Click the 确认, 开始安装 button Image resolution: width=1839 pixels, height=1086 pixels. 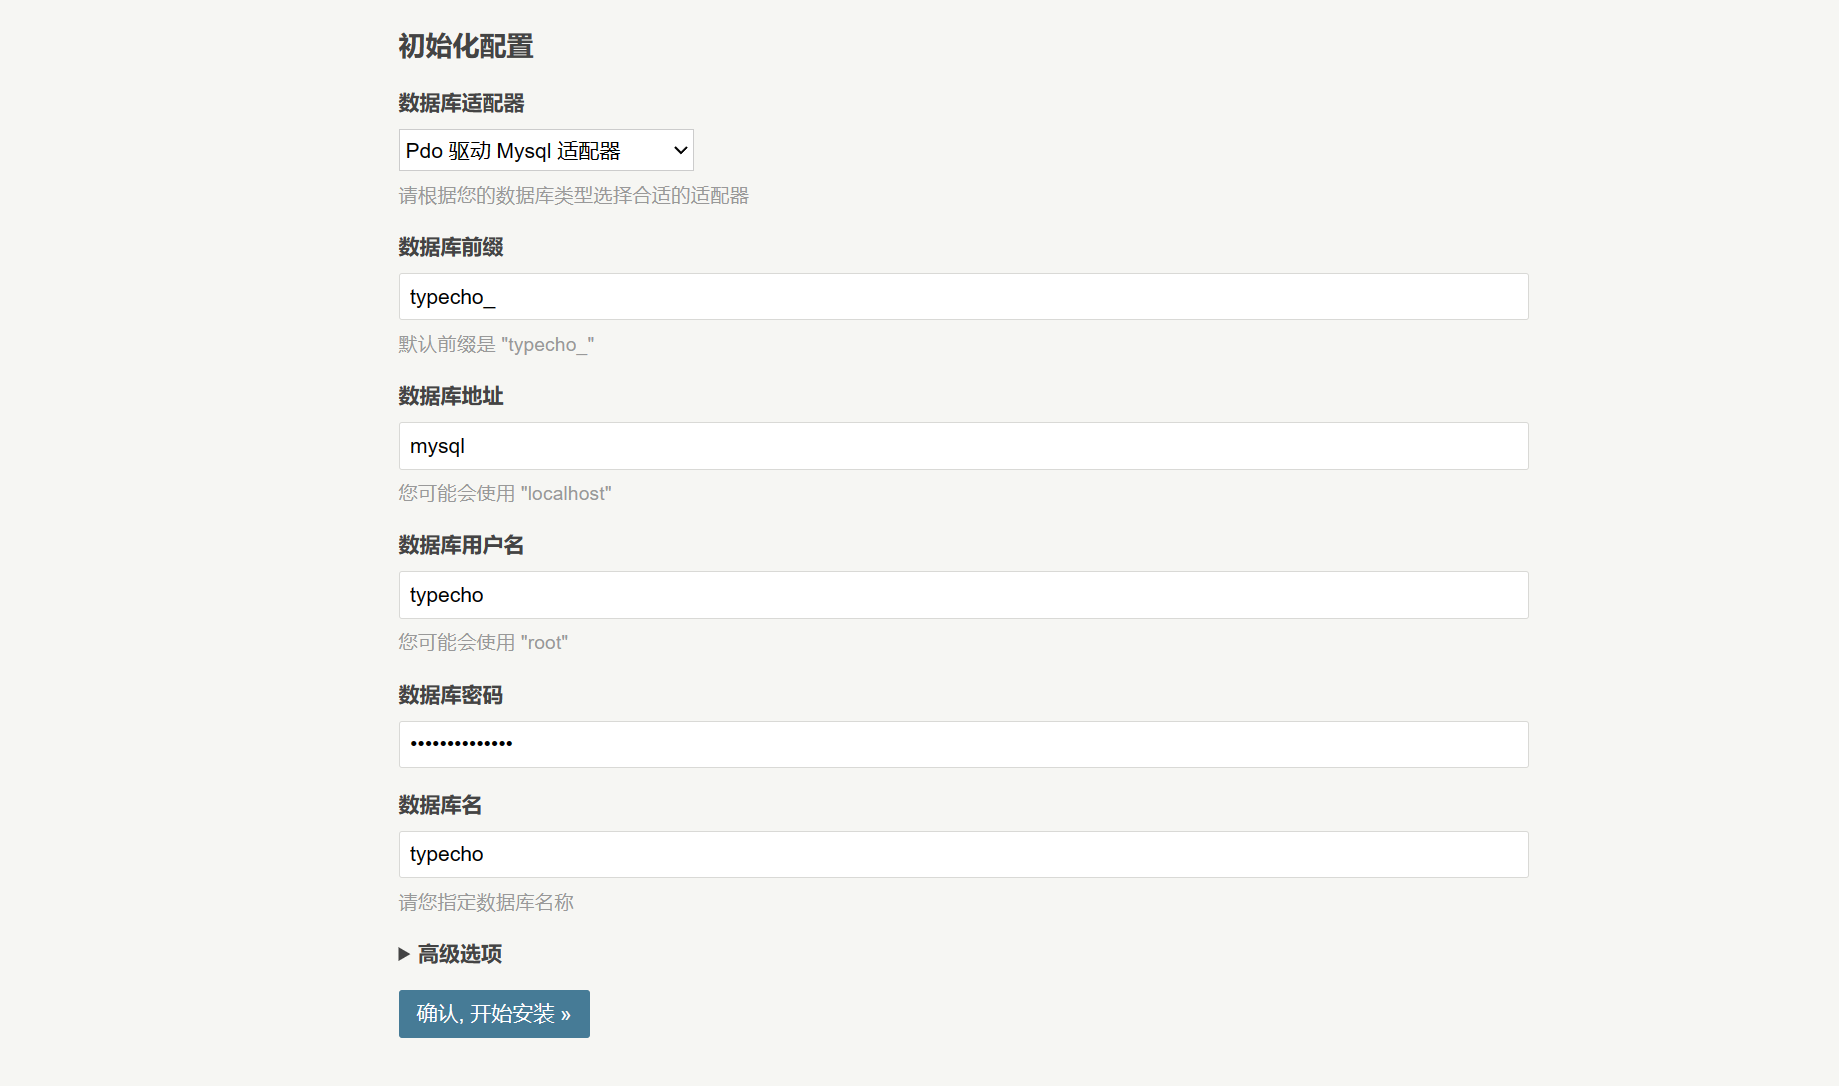click(494, 1014)
